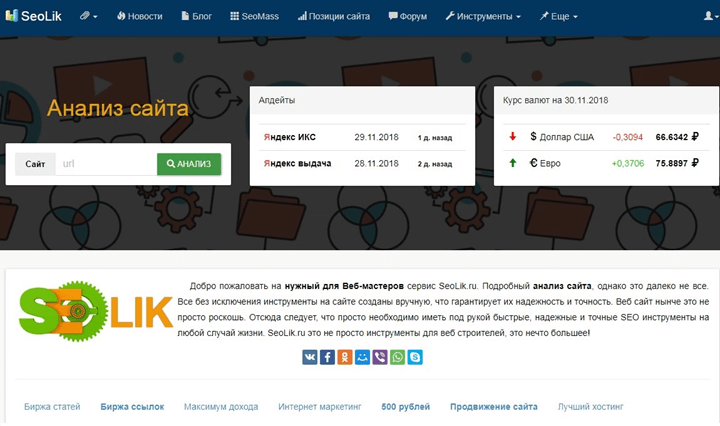Screen dimensions: 720x426
Task: Open the Яндекс ИКС update entry
Action: pos(290,137)
